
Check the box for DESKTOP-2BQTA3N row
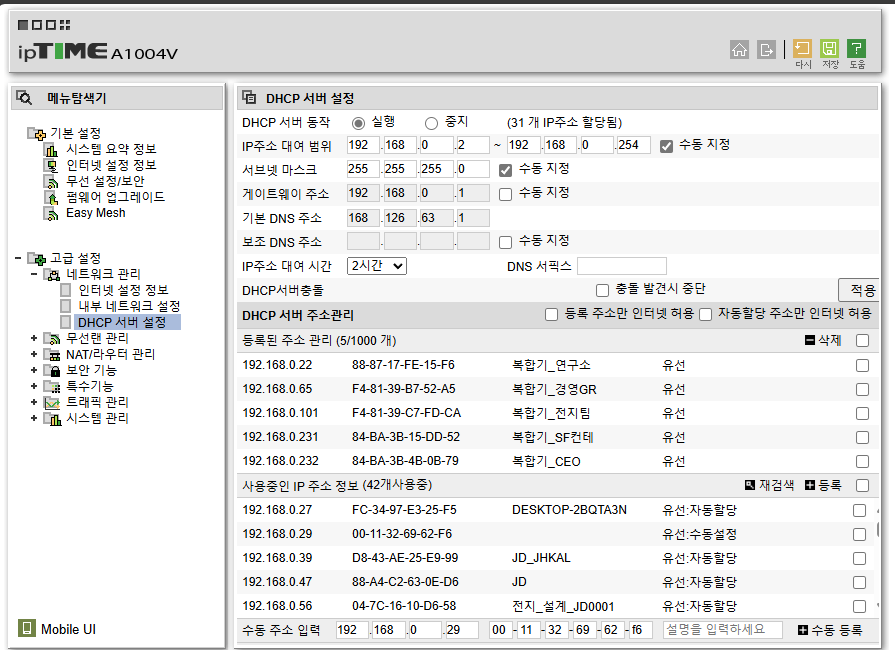859,510
